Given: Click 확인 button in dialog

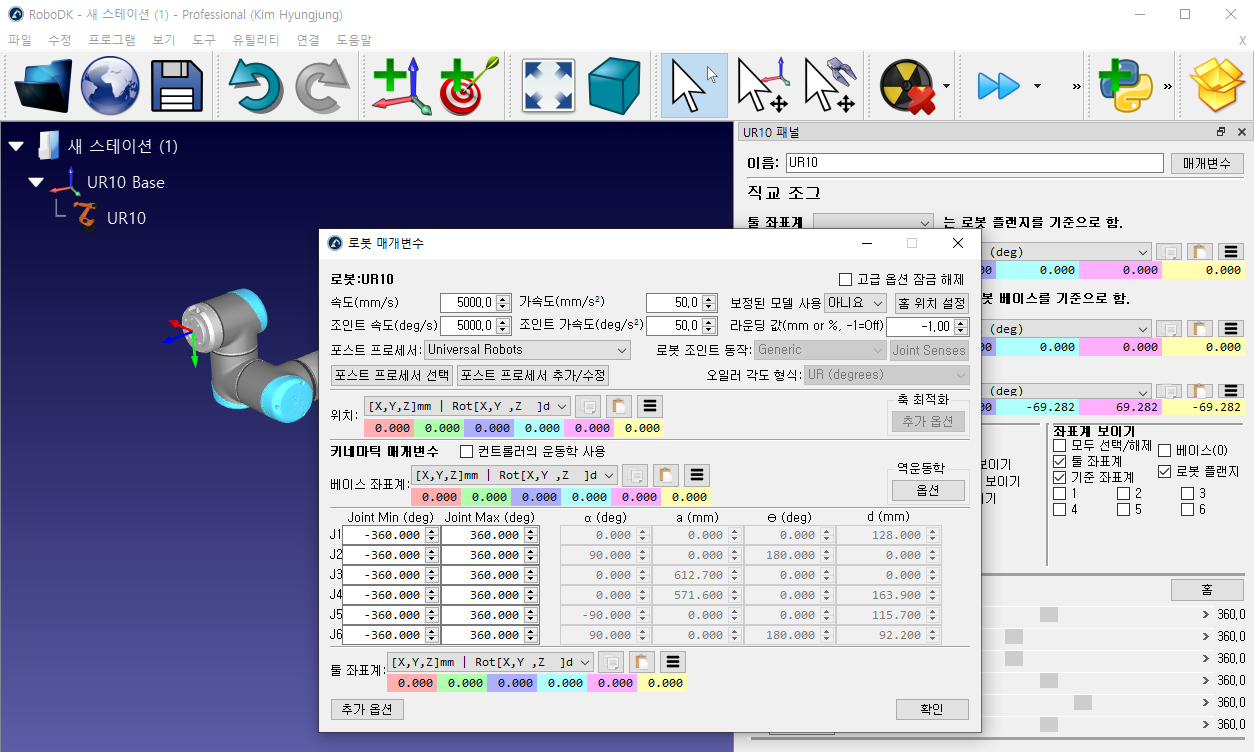Looking at the screenshot, I should click(x=932, y=709).
